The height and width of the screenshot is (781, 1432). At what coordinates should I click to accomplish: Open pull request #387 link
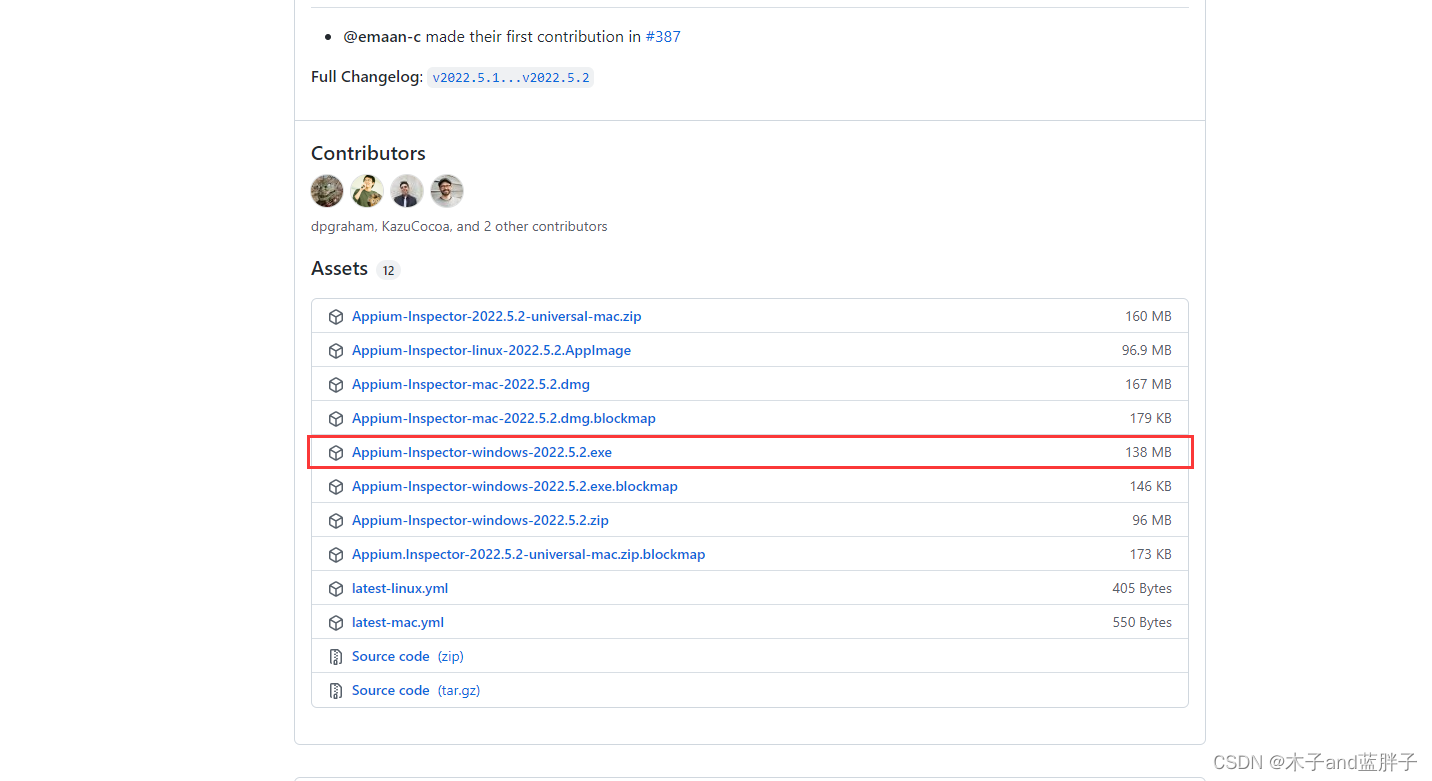[663, 36]
